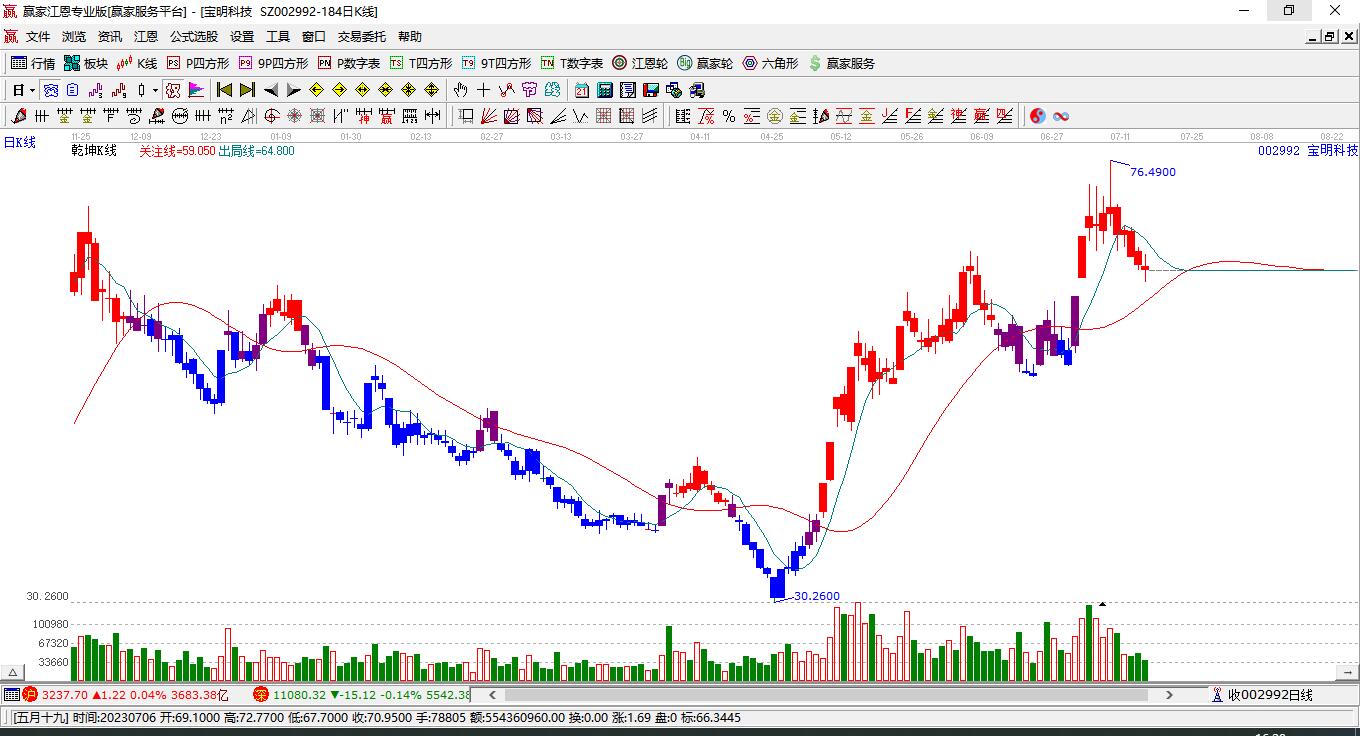Click the 002992 宝明科技 stock label
1360x736 pixels.
tap(1308, 151)
